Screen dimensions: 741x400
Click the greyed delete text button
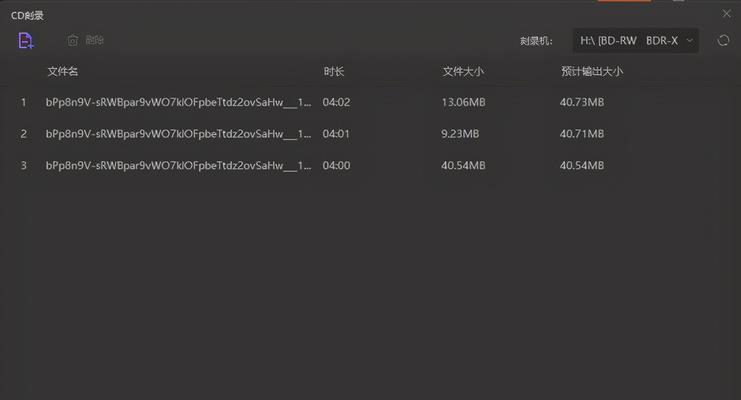(x=95, y=41)
